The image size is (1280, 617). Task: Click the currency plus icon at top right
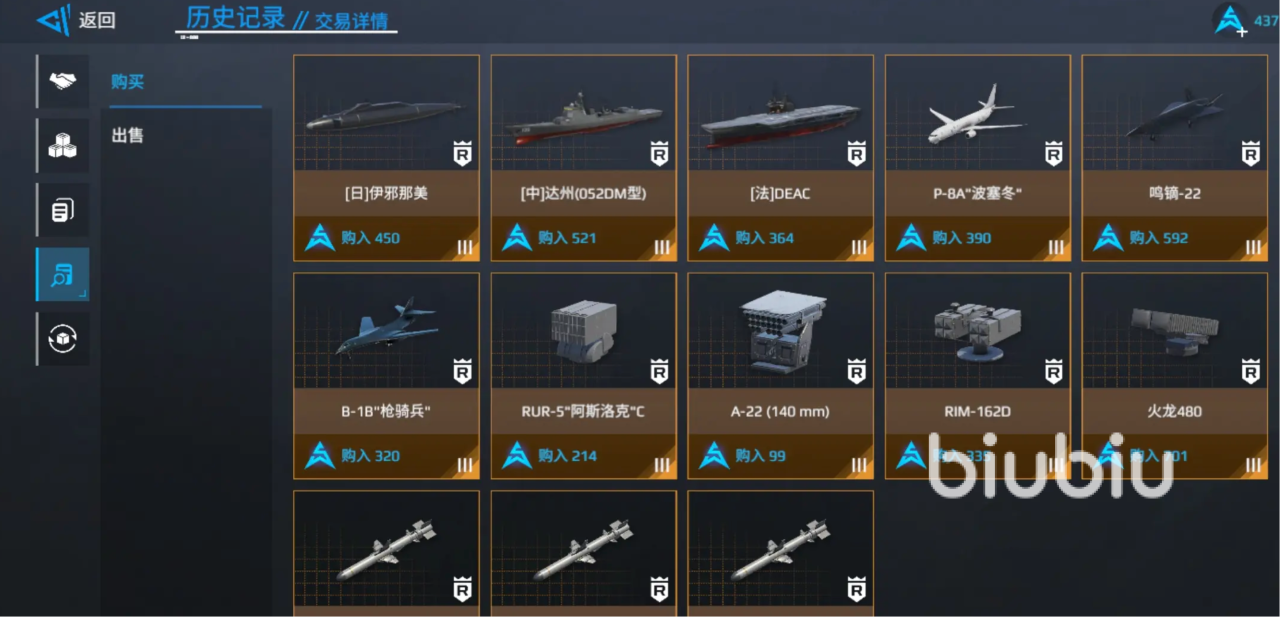(1229, 20)
